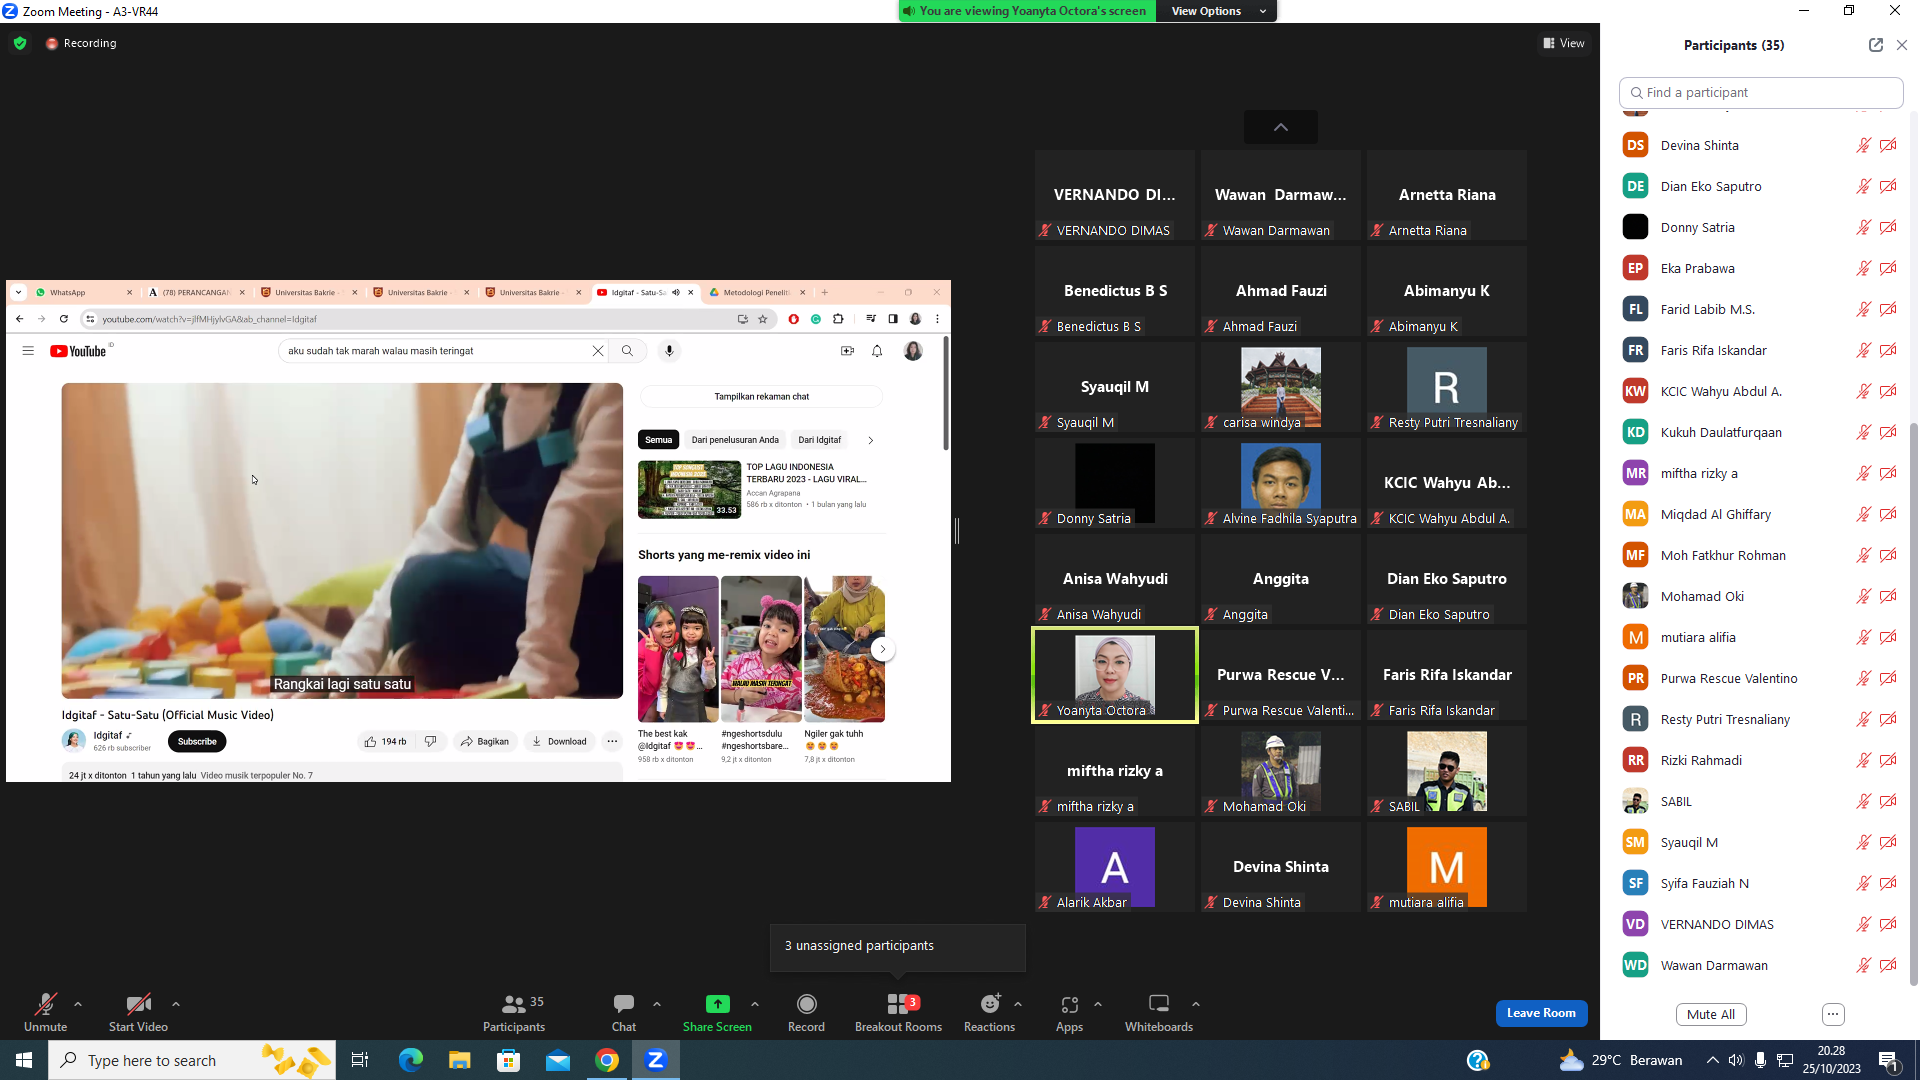Show next Shorts with arrow button
The height and width of the screenshot is (1080, 1920).
(882, 649)
